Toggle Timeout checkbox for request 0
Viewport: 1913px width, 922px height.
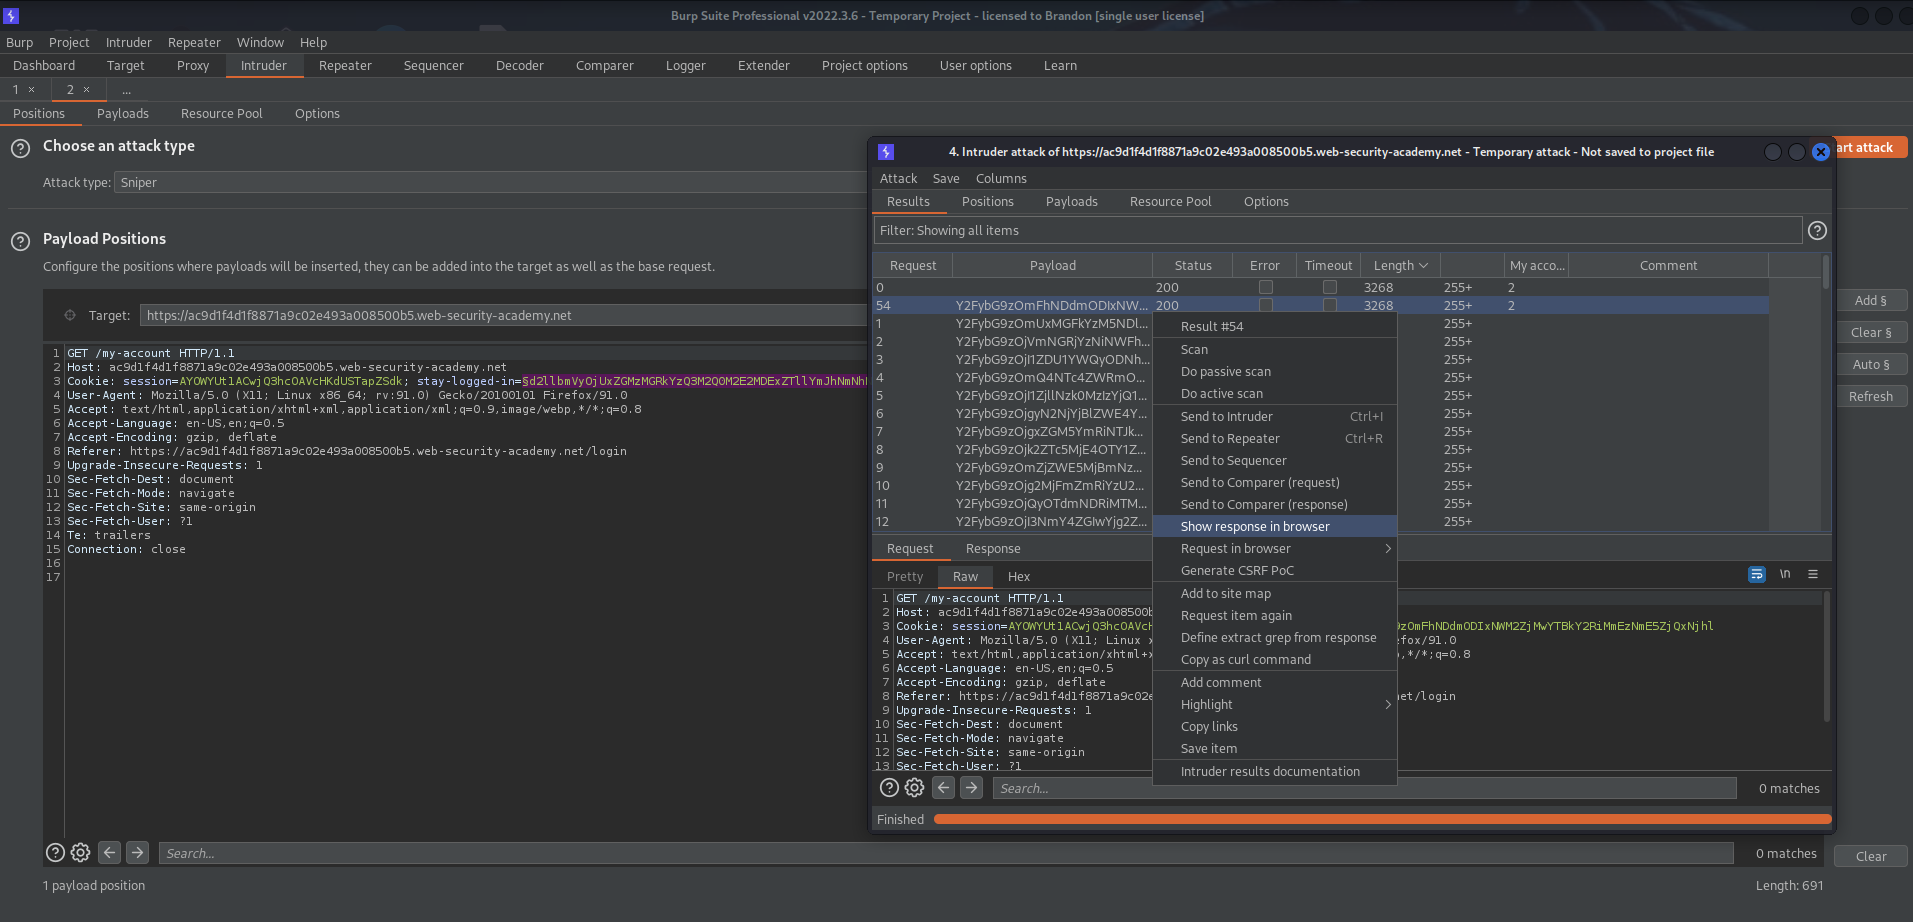pos(1329,287)
